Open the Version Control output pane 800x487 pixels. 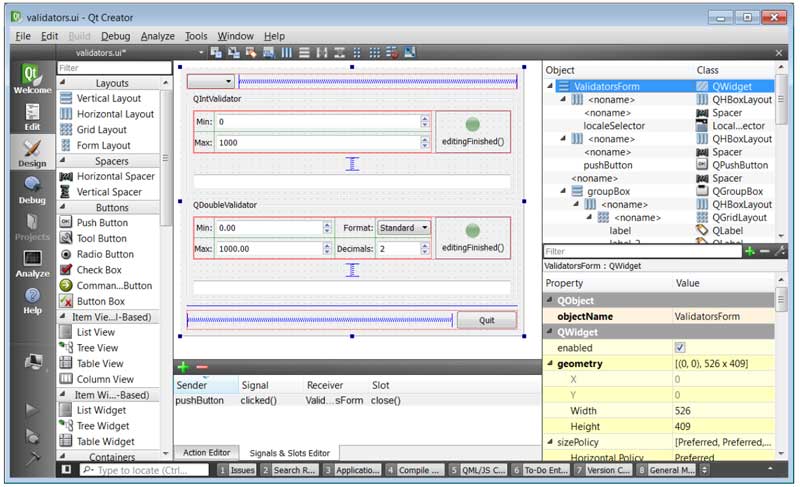pos(603,470)
